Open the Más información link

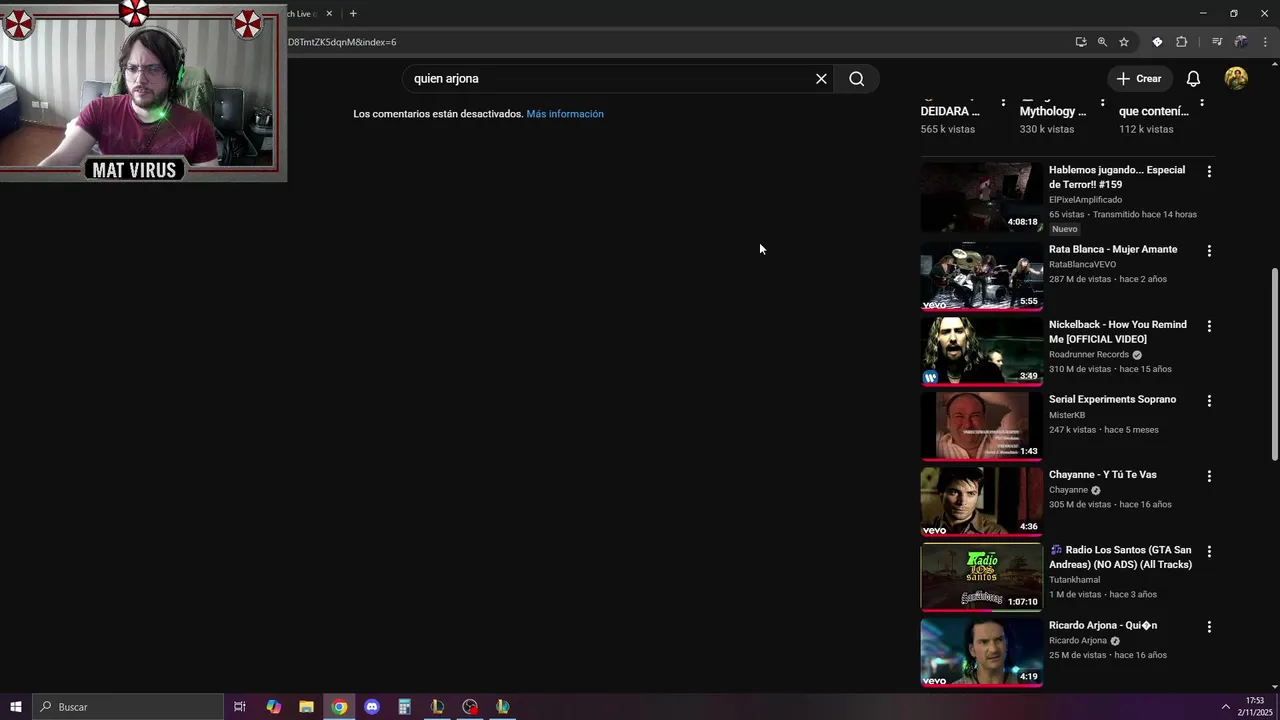tap(565, 114)
